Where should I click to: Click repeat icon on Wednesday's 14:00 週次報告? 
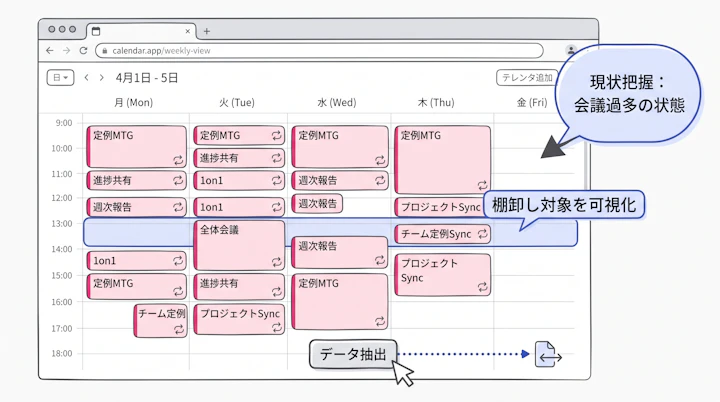[380, 260]
